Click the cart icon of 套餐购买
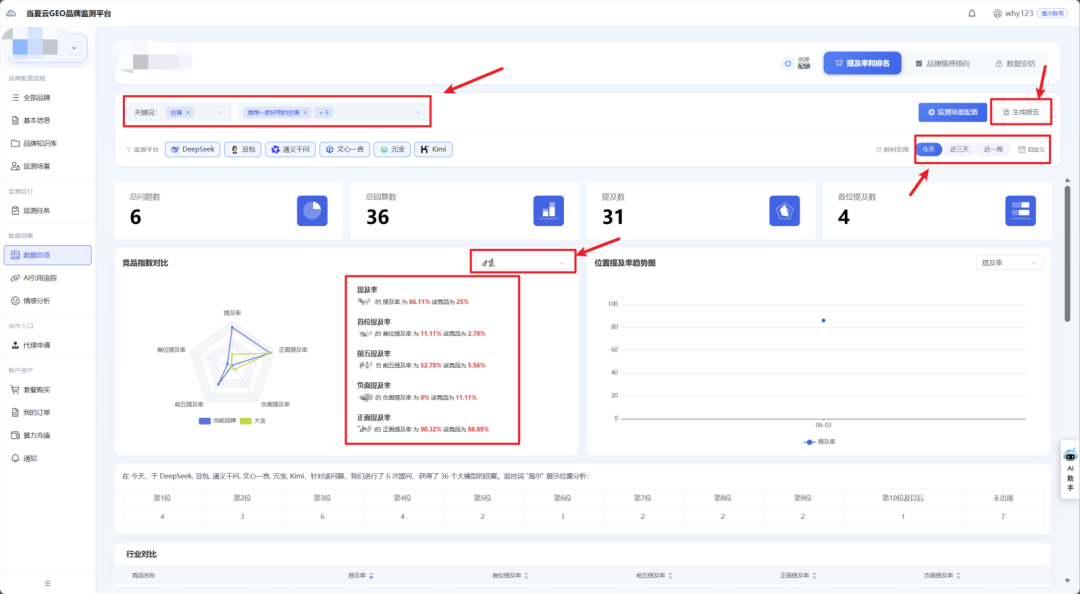The image size is (1080, 594). point(15,390)
